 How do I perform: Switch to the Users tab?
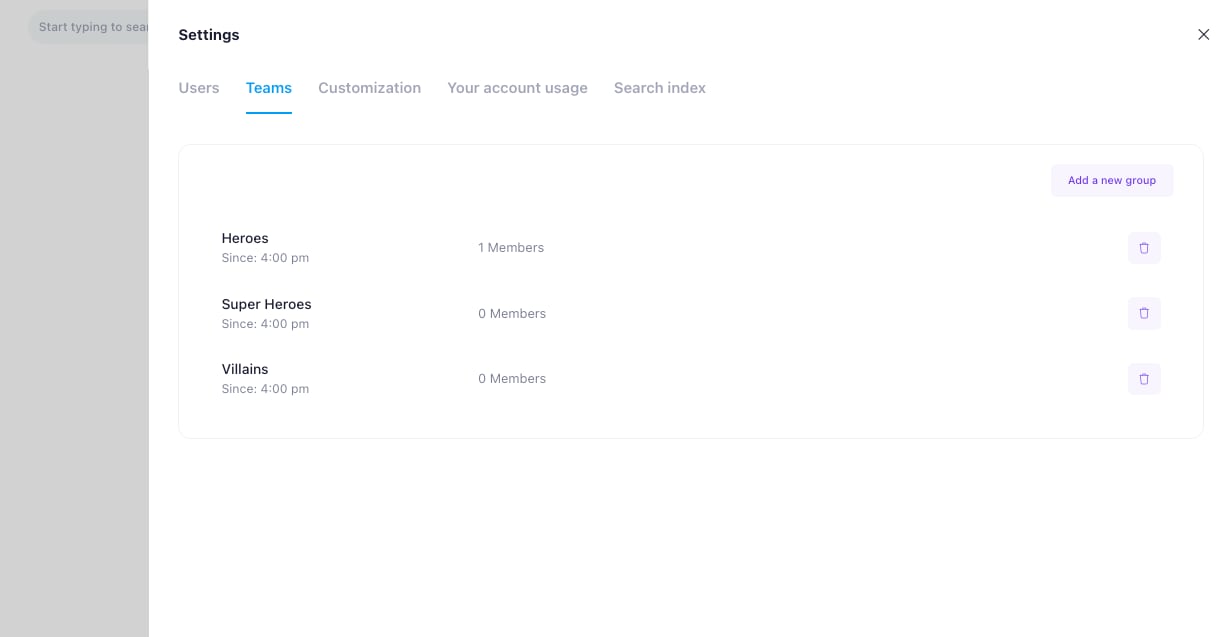click(199, 88)
